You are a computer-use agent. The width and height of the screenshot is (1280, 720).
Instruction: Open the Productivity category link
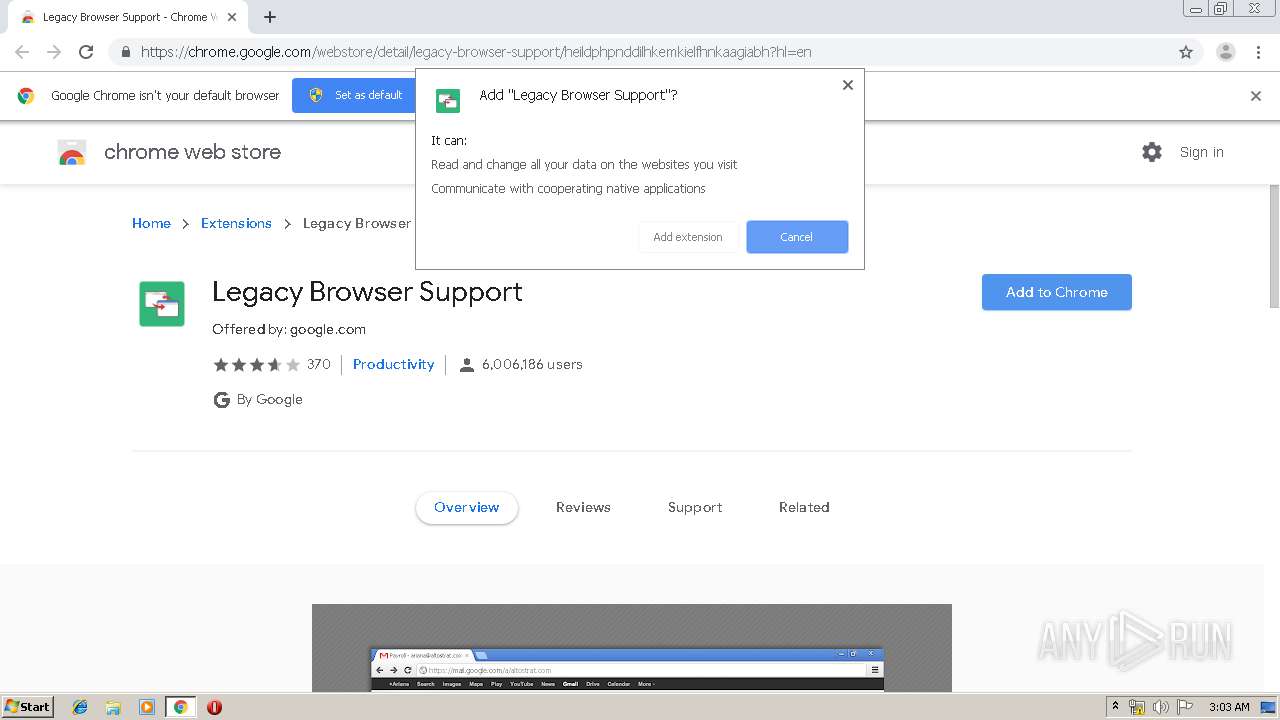tap(393, 364)
